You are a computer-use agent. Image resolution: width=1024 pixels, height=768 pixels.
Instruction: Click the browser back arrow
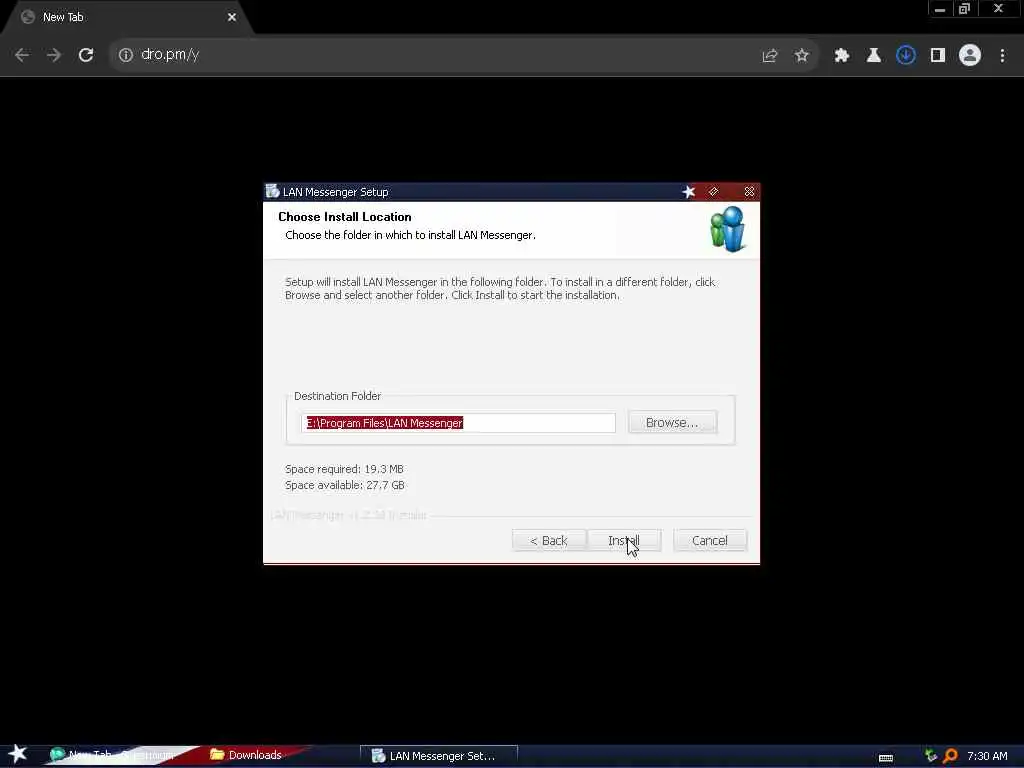pyautogui.click(x=22, y=55)
